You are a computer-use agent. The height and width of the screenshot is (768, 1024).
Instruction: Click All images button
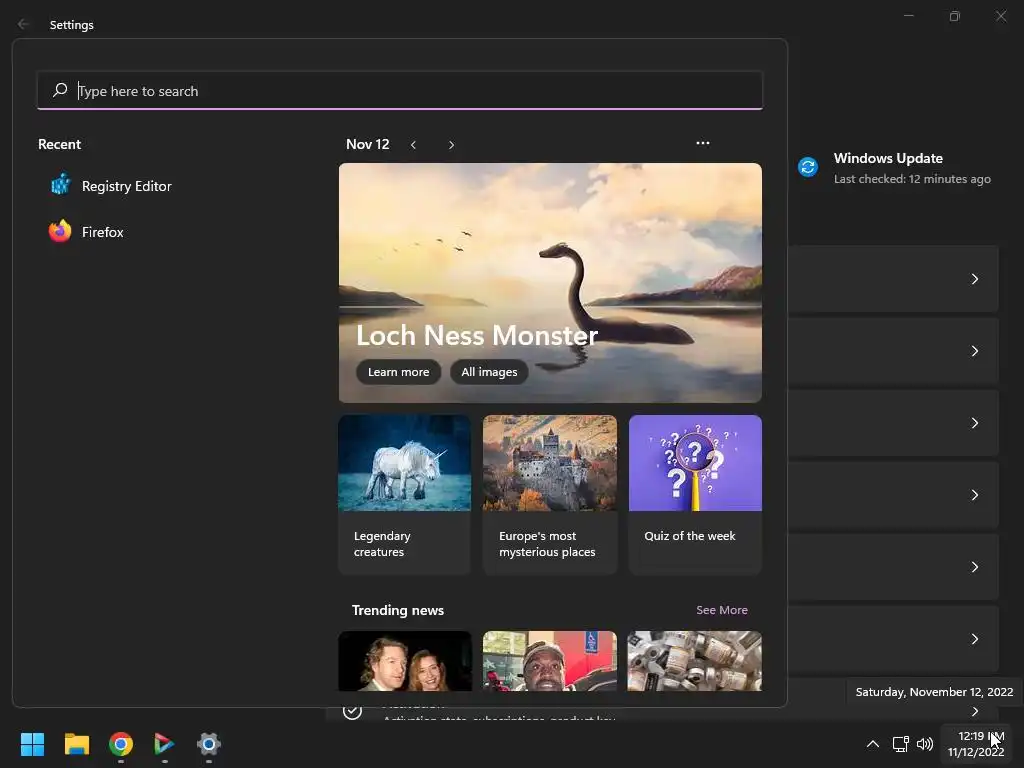point(489,372)
